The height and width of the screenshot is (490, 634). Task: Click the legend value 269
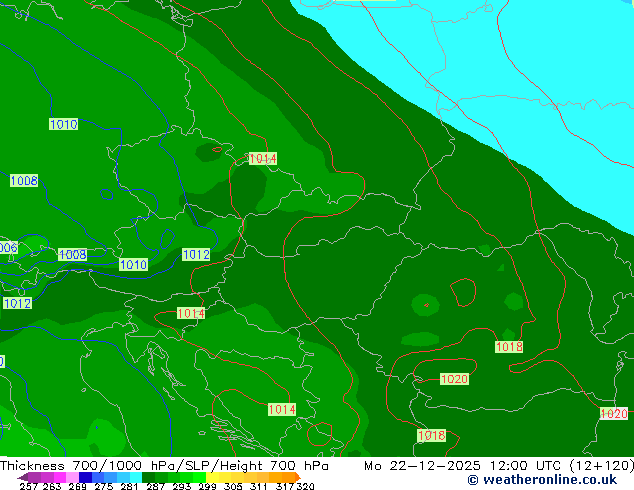click(77, 486)
